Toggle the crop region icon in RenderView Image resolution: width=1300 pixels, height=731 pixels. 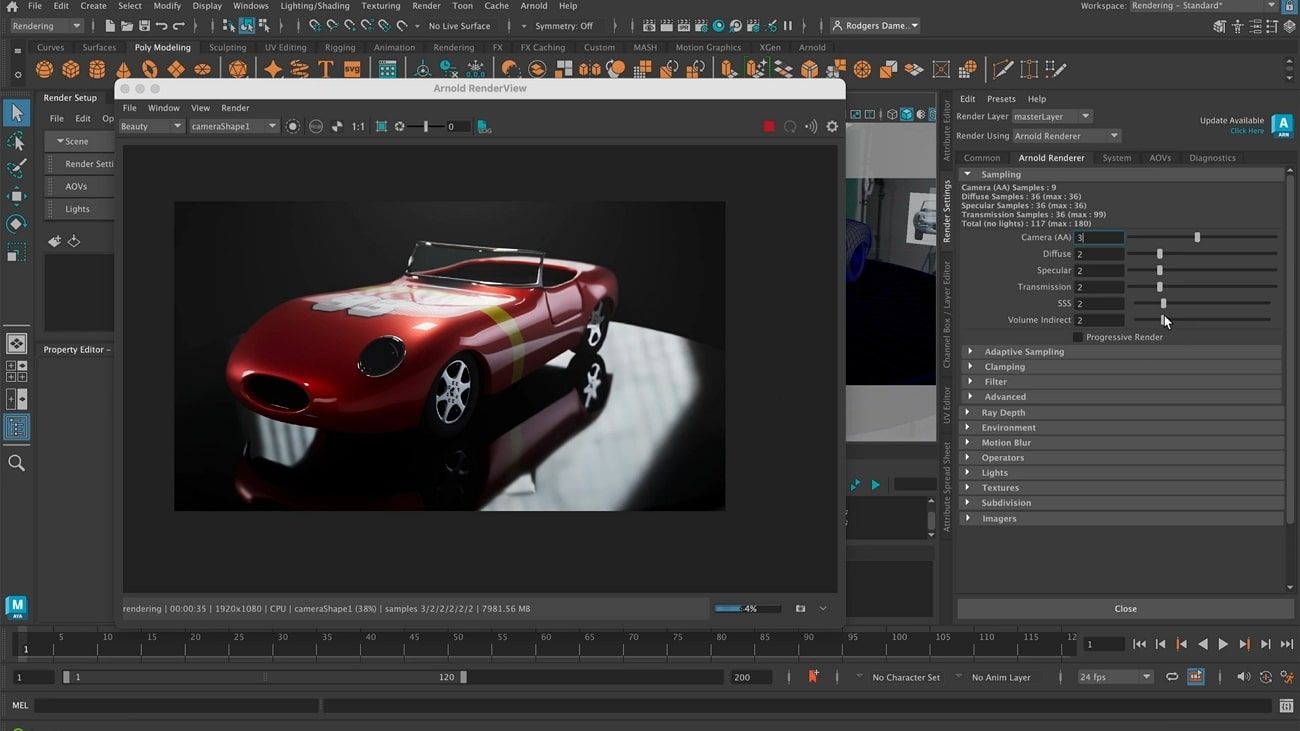coord(381,127)
